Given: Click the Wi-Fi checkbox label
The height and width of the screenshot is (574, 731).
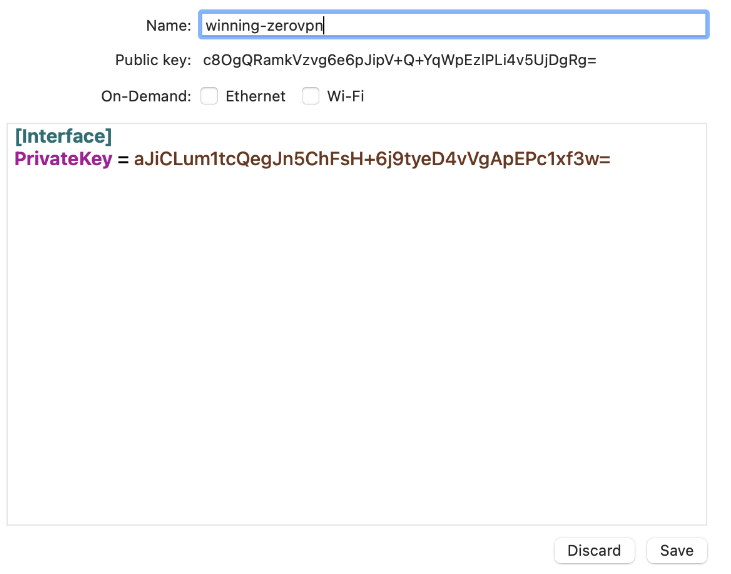Looking at the screenshot, I should click(345, 96).
